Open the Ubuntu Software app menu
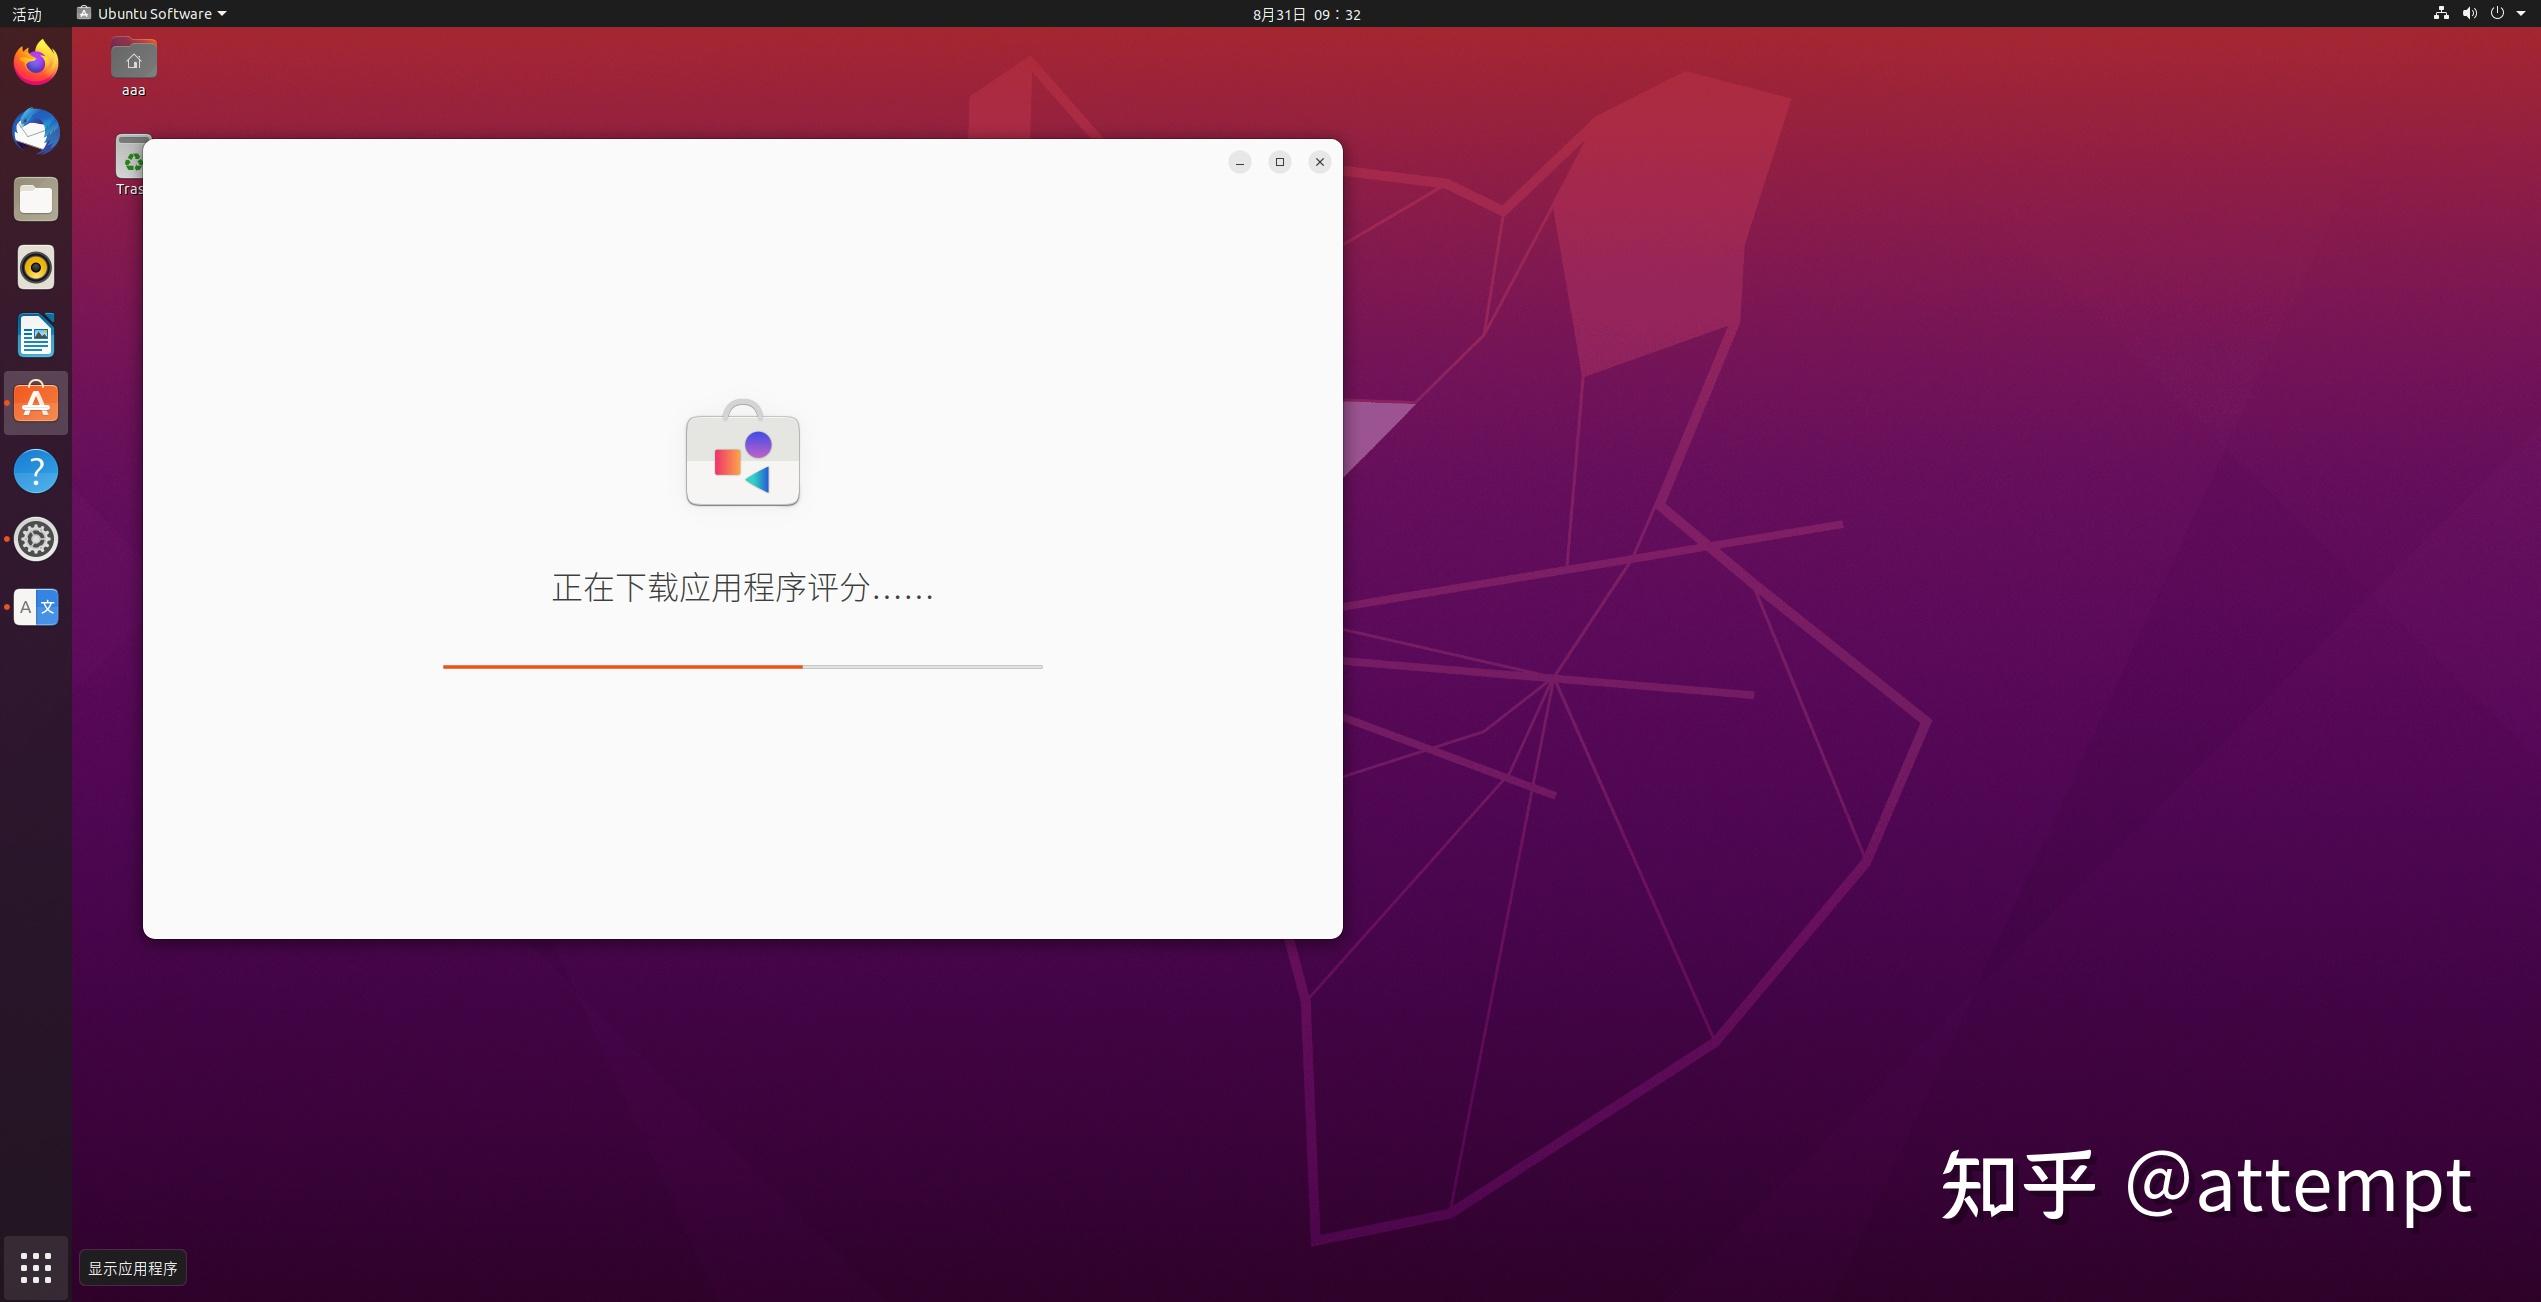 pyautogui.click(x=152, y=13)
